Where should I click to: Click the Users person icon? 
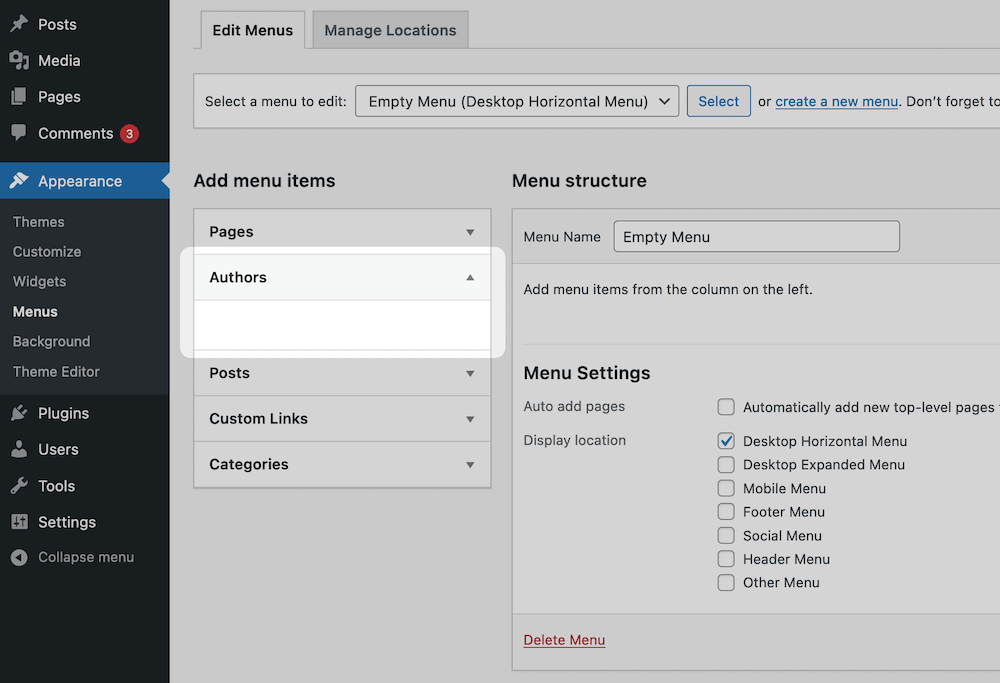point(19,449)
